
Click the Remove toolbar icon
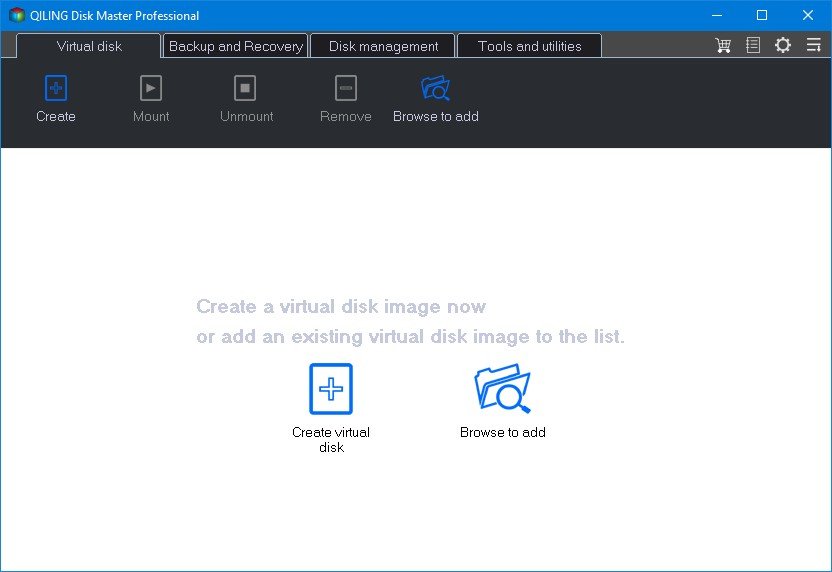tap(345, 88)
